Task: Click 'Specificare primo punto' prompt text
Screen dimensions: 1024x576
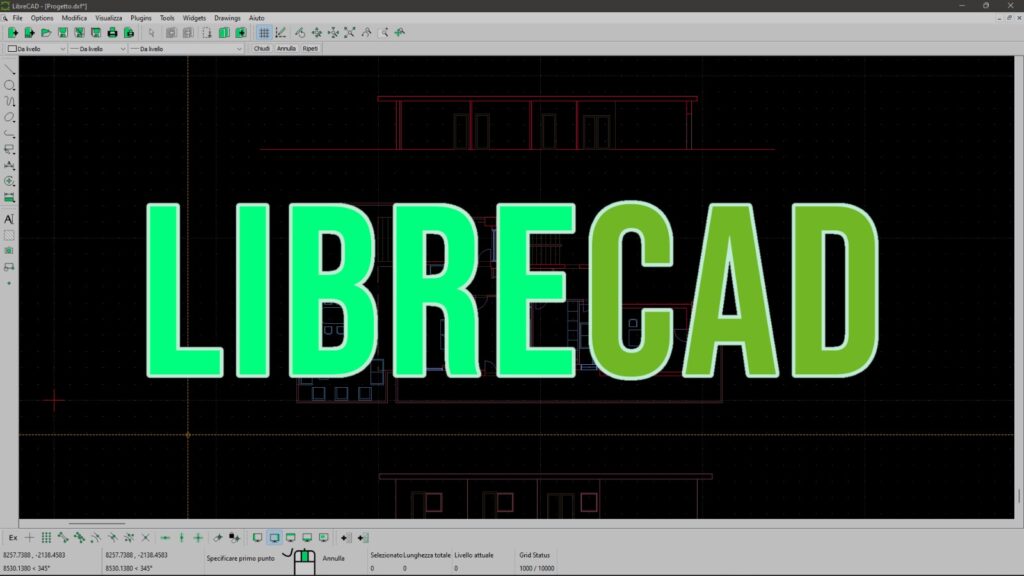Action: click(x=240, y=558)
